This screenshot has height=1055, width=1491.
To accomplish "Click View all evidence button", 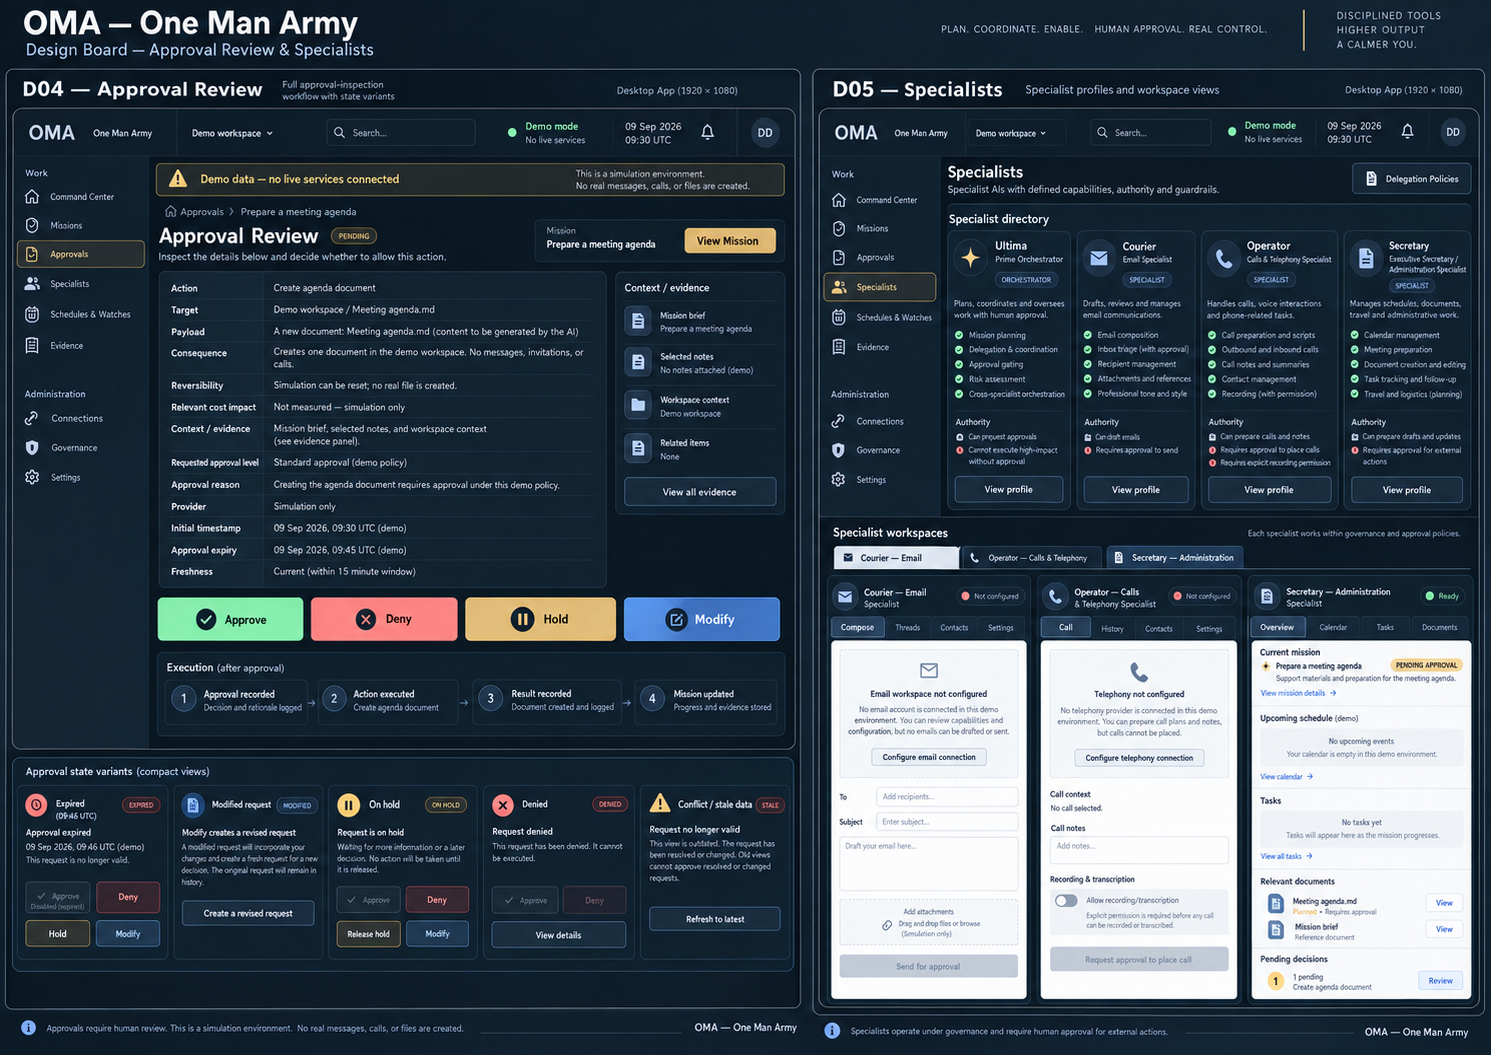I will (x=700, y=492).
